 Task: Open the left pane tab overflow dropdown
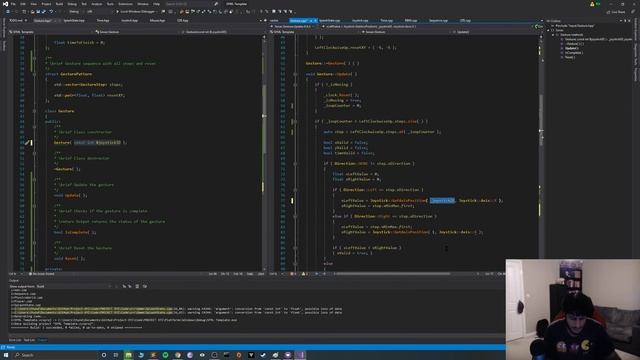coord(261,20)
